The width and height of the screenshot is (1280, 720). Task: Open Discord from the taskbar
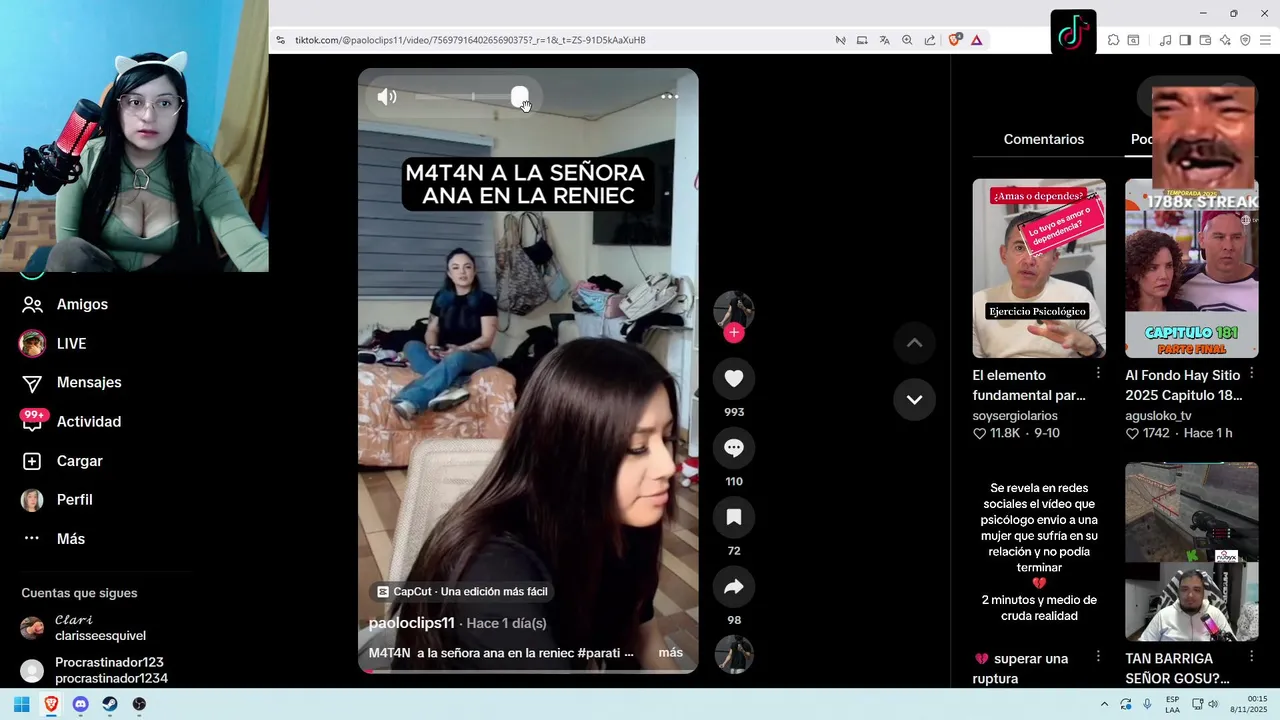80,704
